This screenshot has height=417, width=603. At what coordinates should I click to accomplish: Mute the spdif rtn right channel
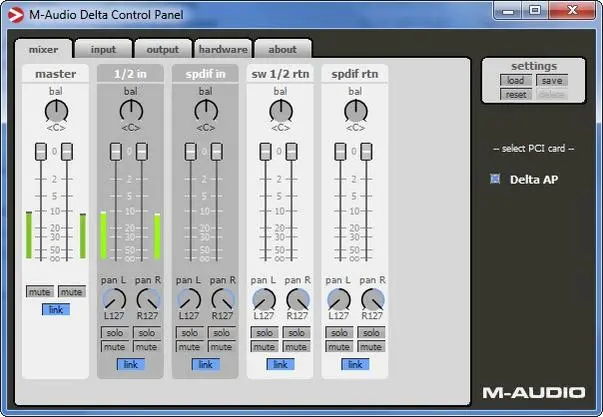371,347
